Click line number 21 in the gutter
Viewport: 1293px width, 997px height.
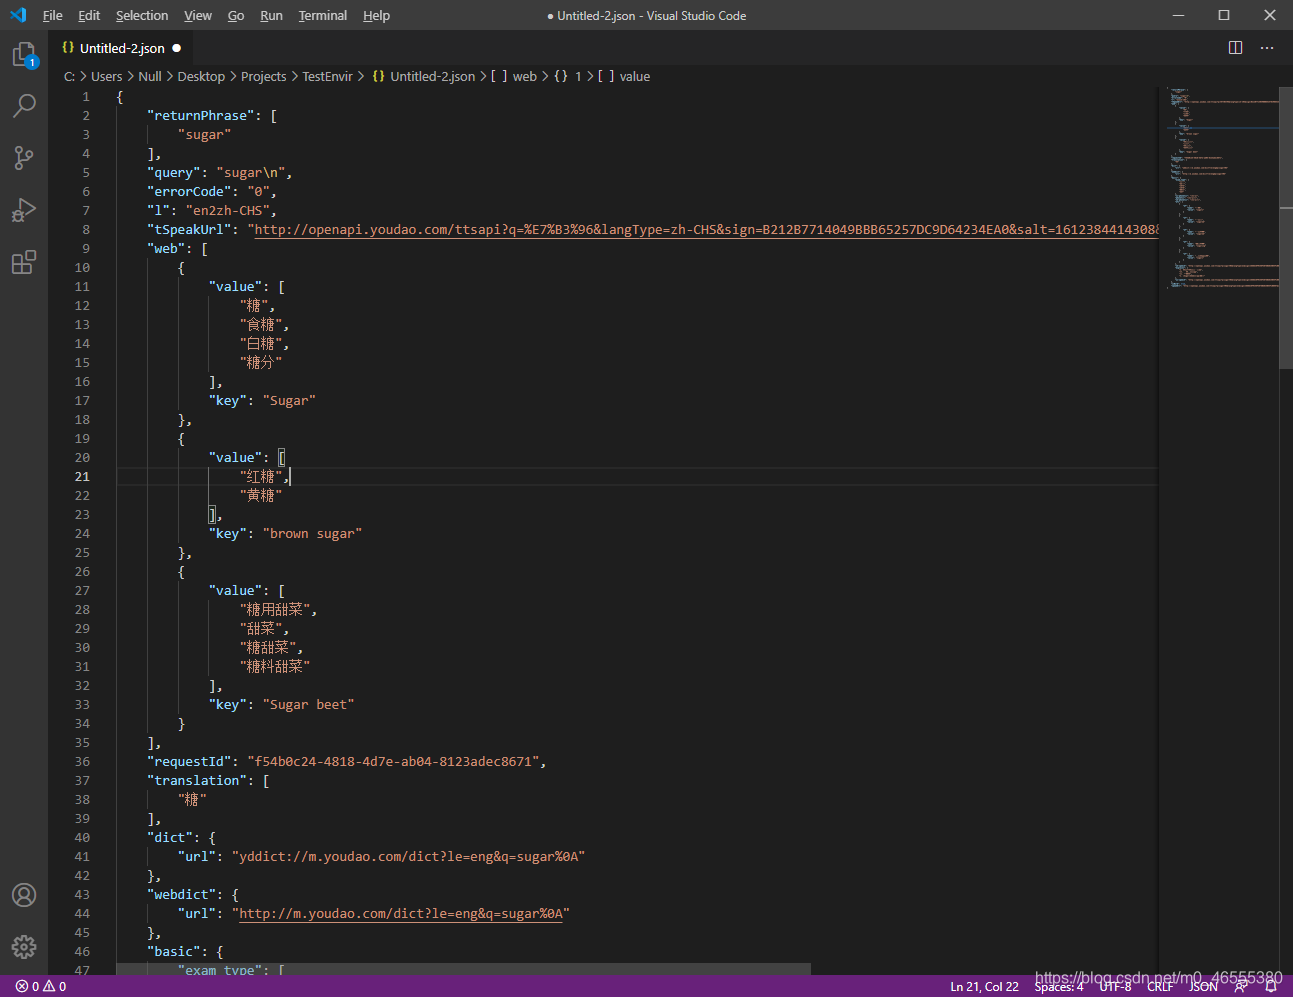(82, 476)
